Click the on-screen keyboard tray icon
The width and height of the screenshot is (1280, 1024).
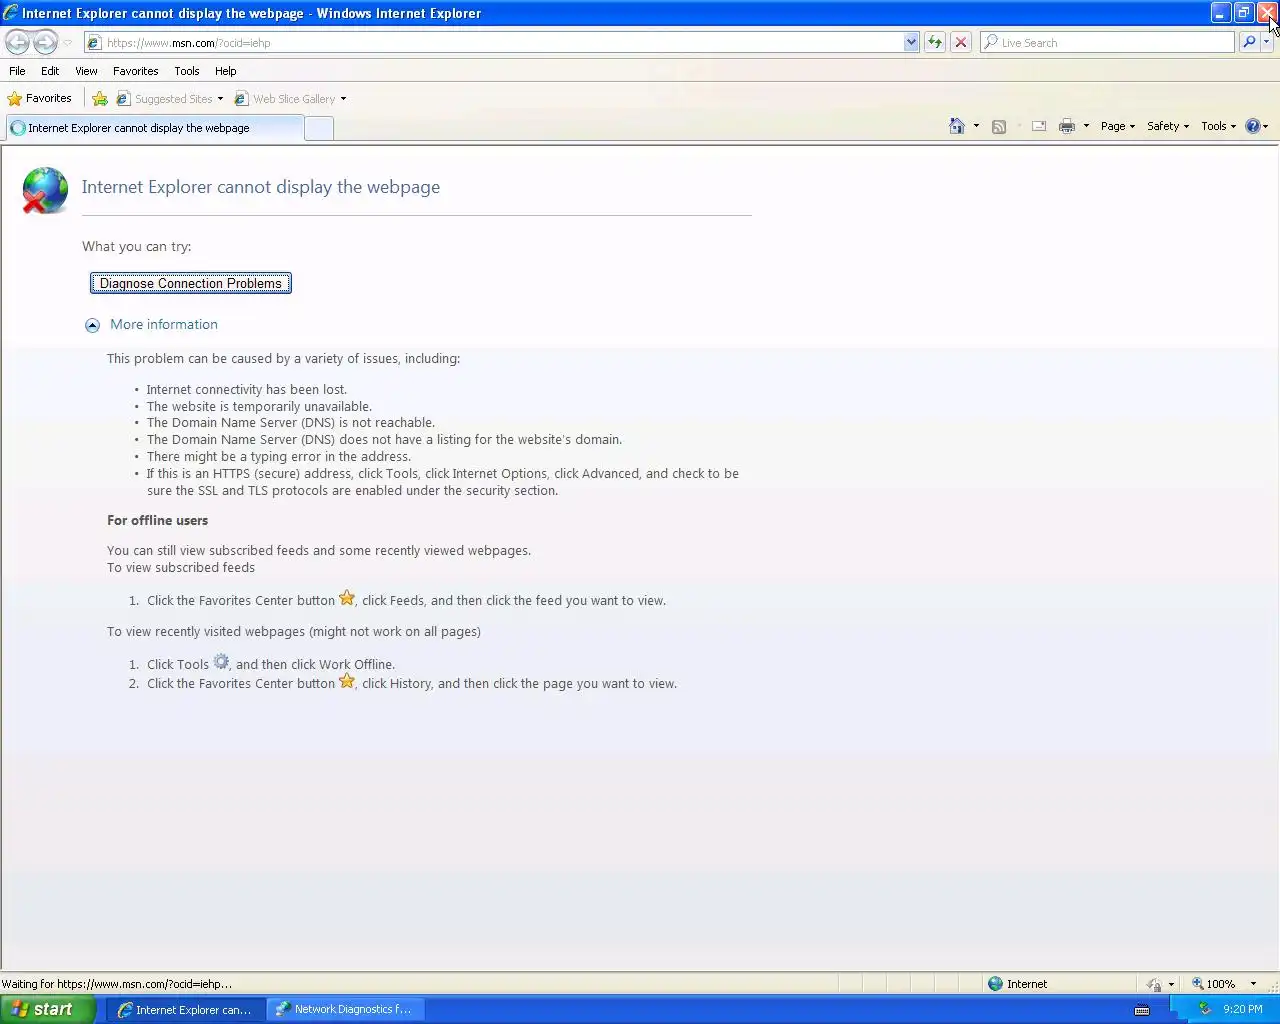pyautogui.click(x=1142, y=1010)
